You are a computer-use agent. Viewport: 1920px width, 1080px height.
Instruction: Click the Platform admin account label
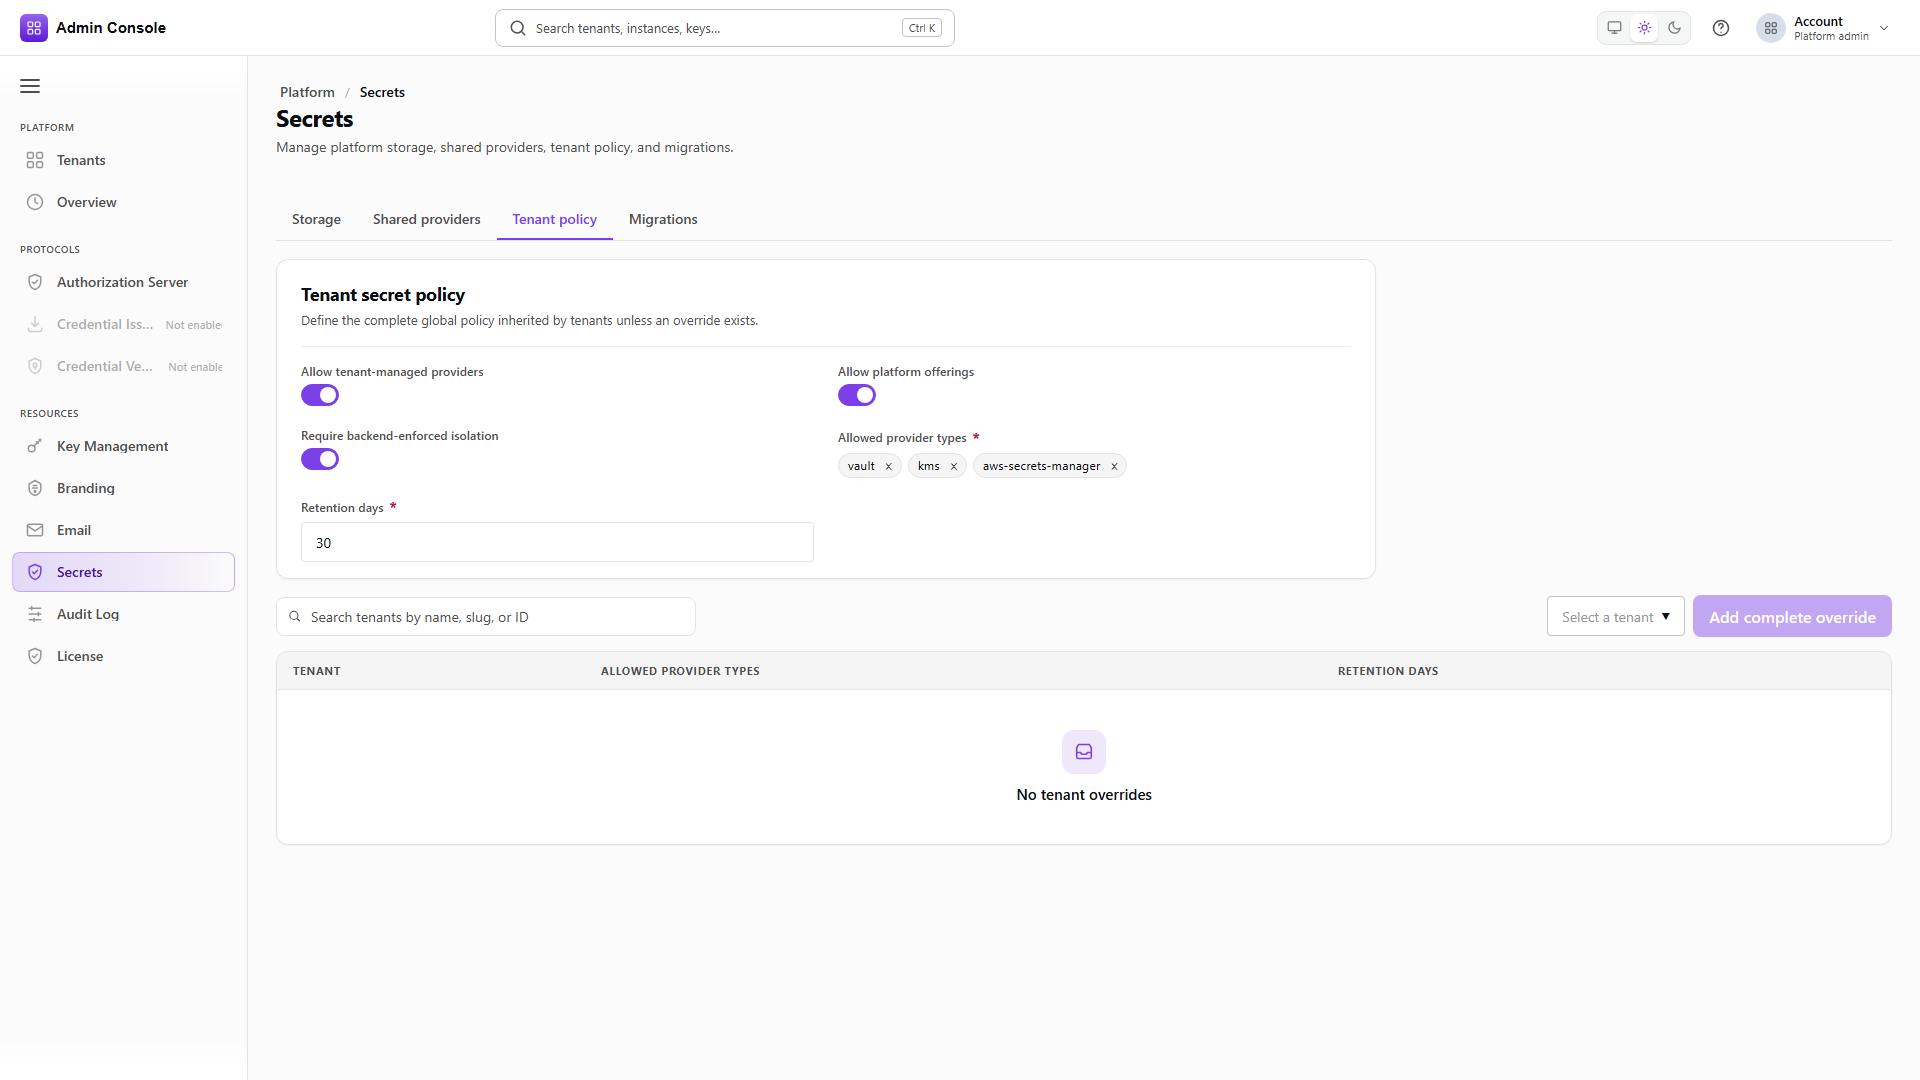(1831, 36)
